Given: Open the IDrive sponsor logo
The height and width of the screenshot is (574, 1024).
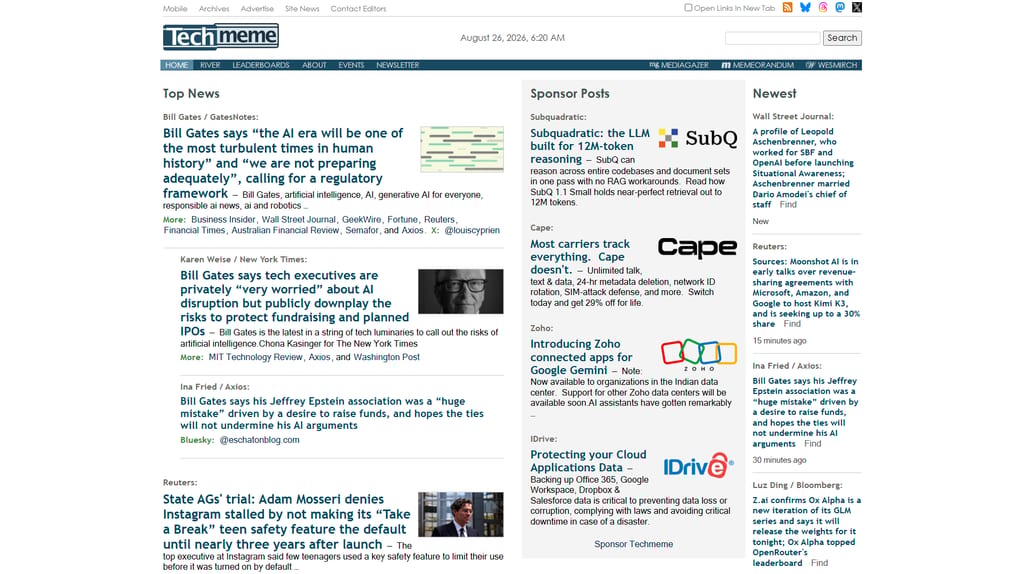Looking at the screenshot, I should [698, 466].
